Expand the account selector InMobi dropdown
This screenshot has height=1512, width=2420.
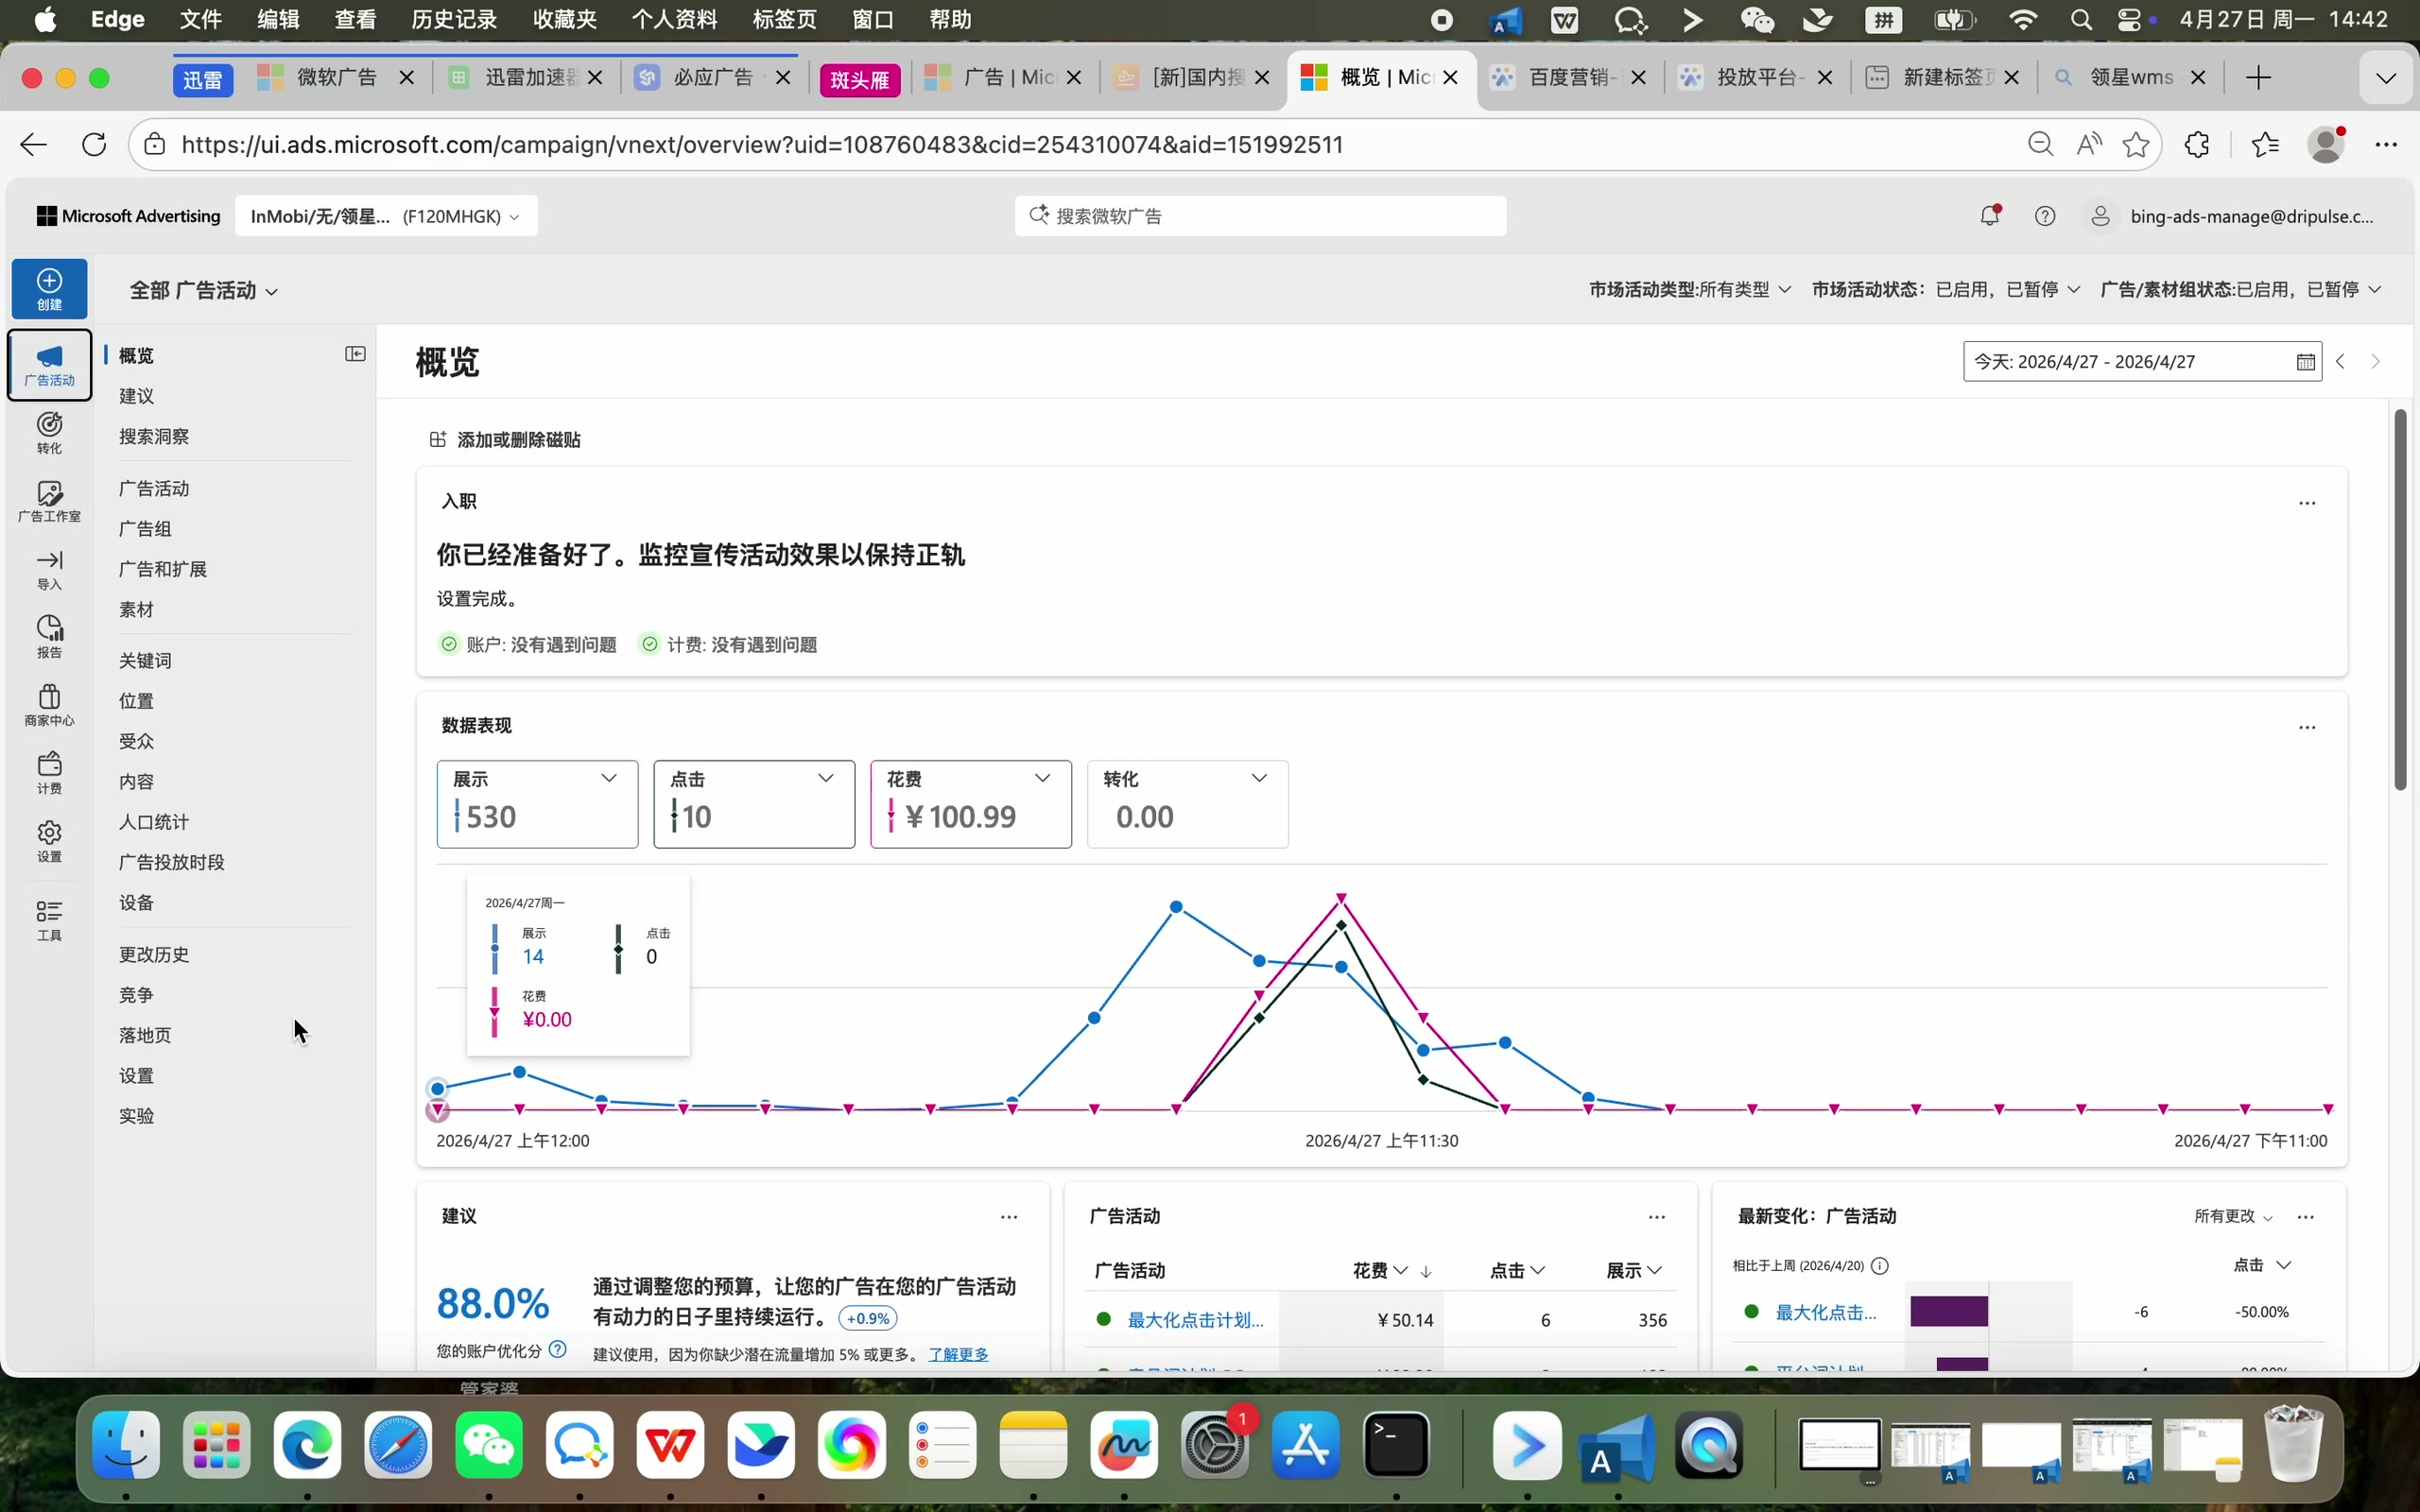tap(386, 216)
